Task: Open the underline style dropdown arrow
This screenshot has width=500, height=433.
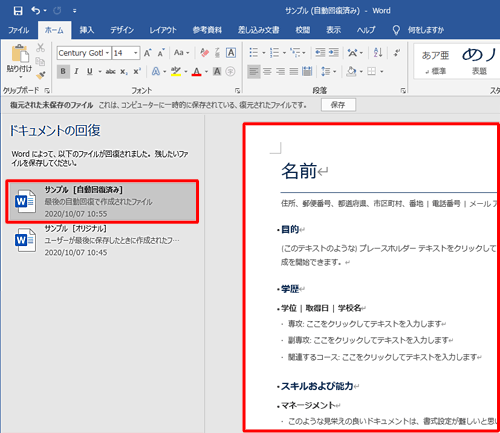Action: (x=99, y=72)
